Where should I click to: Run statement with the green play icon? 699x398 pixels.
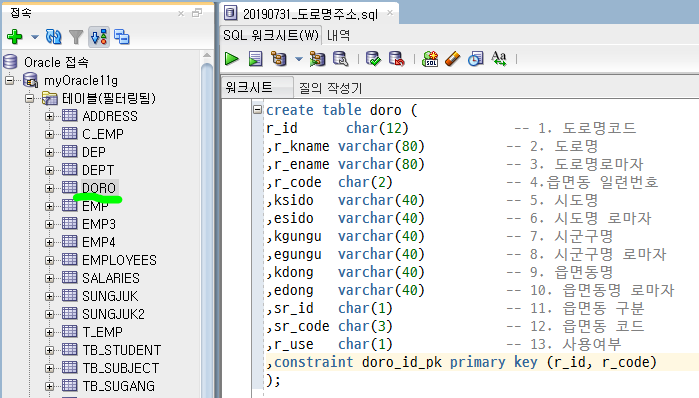[232, 59]
